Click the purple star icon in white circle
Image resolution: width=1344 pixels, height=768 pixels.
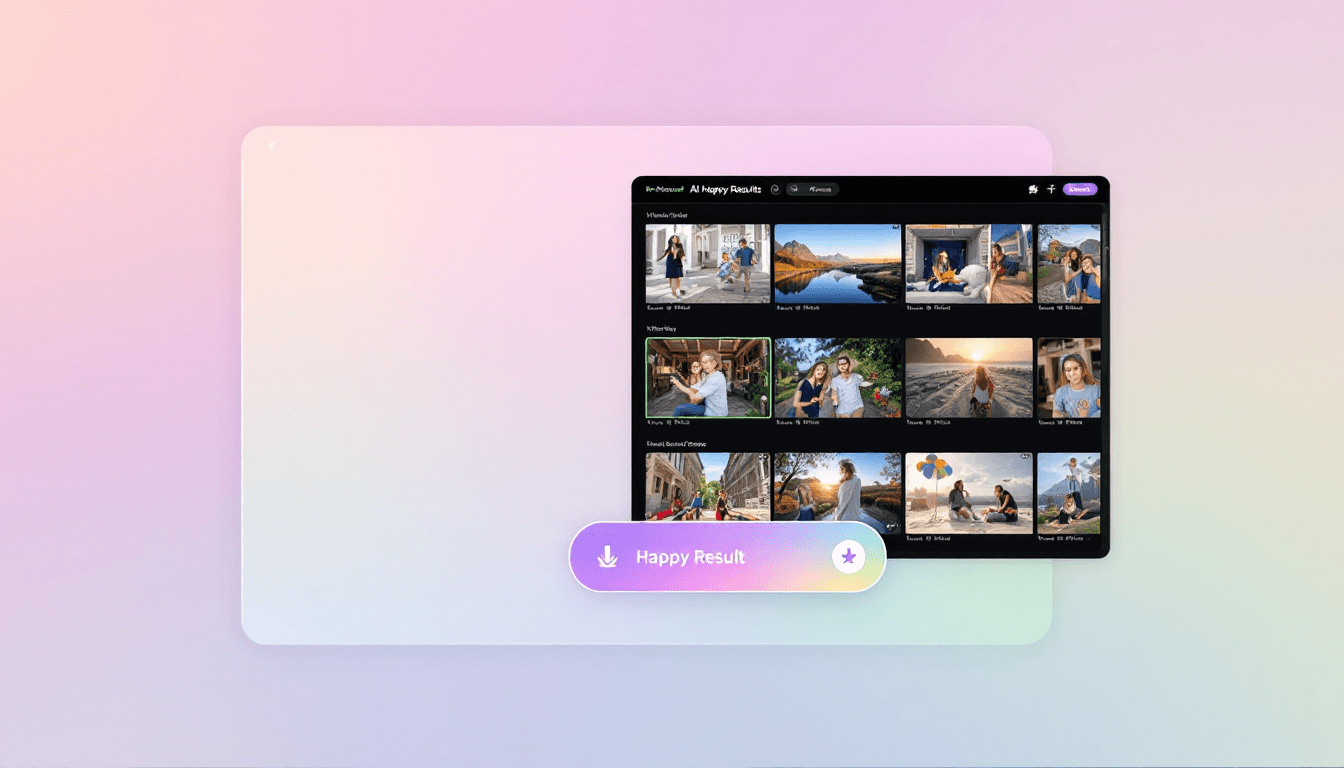(848, 557)
